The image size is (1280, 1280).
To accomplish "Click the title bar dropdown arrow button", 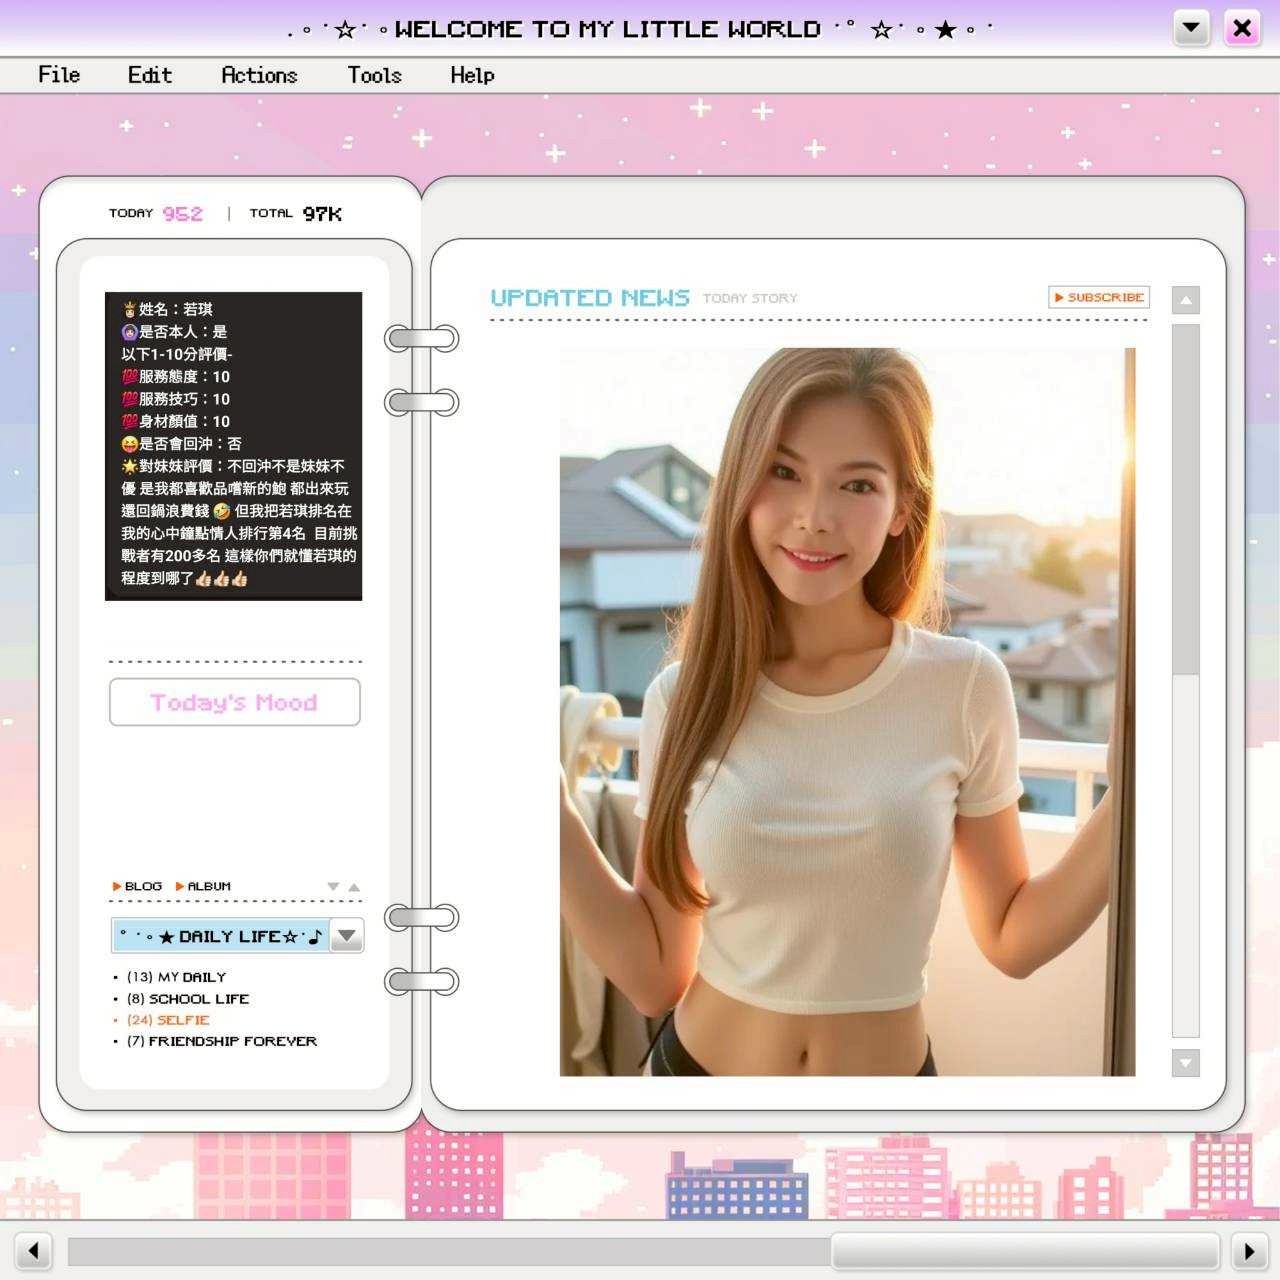I will [x=1191, y=28].
